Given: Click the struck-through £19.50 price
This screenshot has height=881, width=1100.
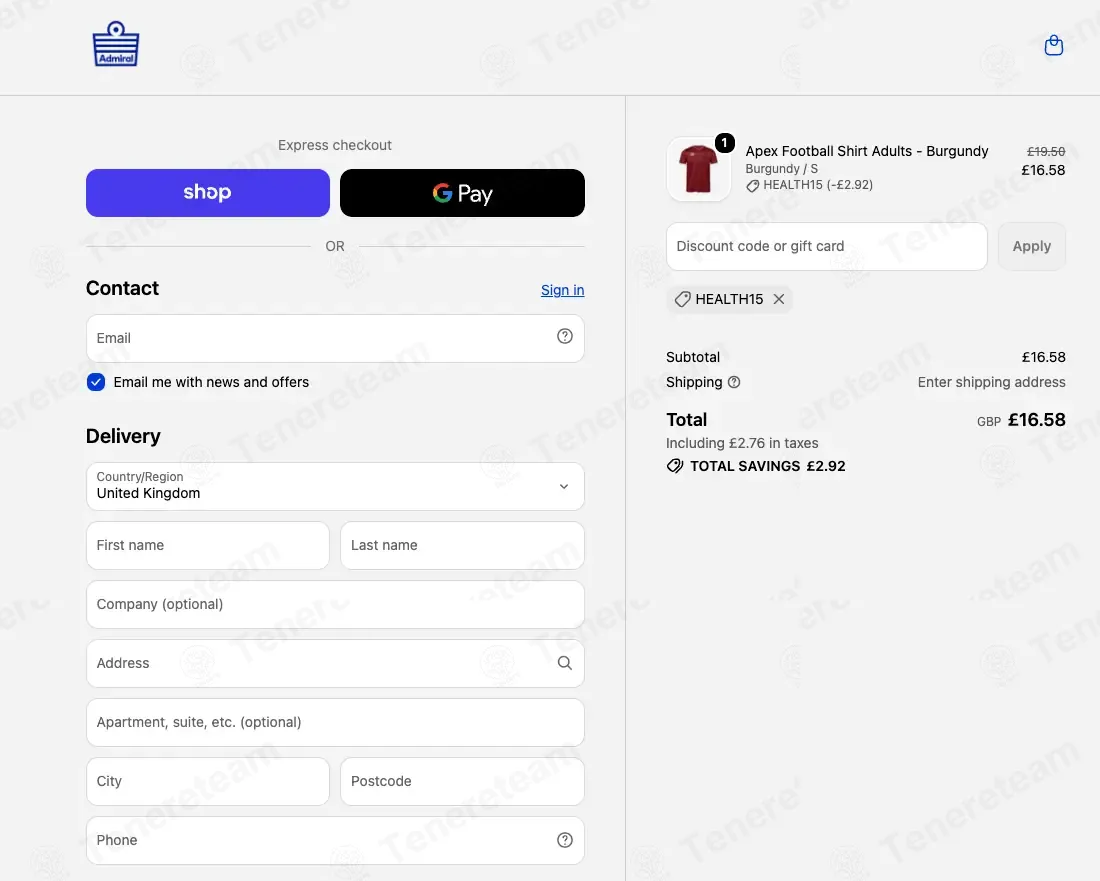Looking at the screenshot, I should point(1046,152).
